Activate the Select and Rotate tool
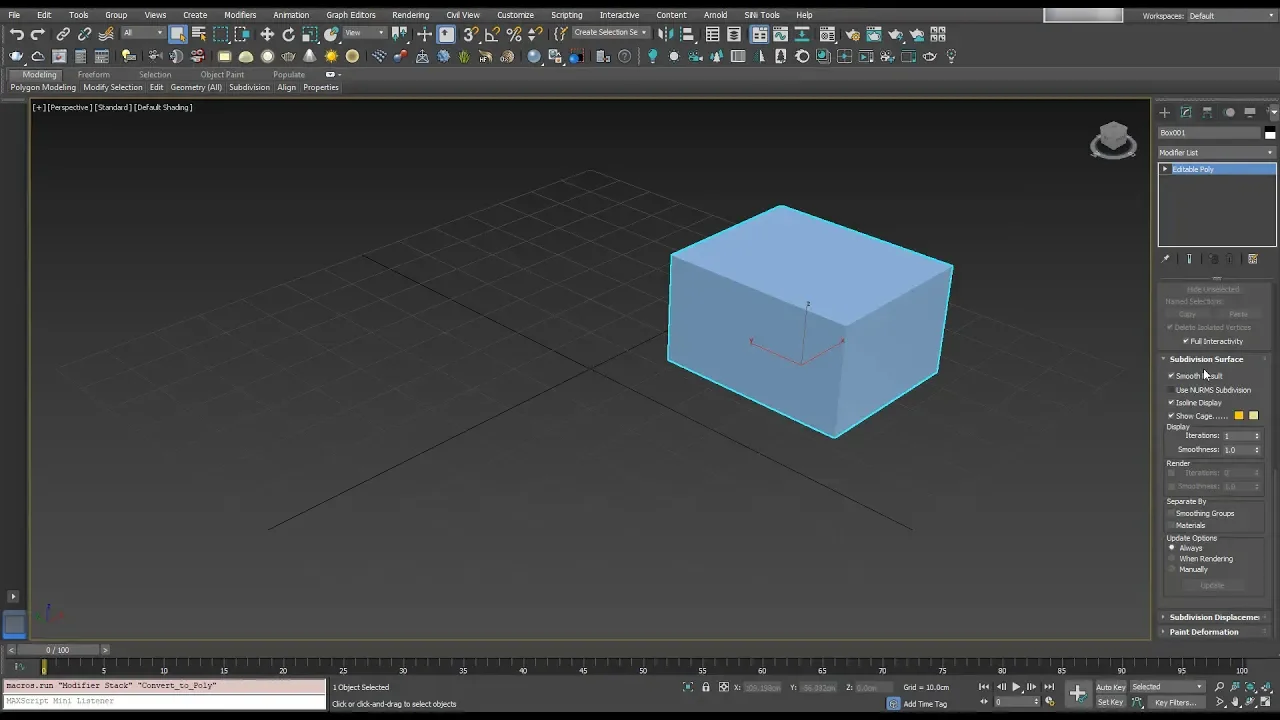This screenshot has height=720, width=1280. 289,34
